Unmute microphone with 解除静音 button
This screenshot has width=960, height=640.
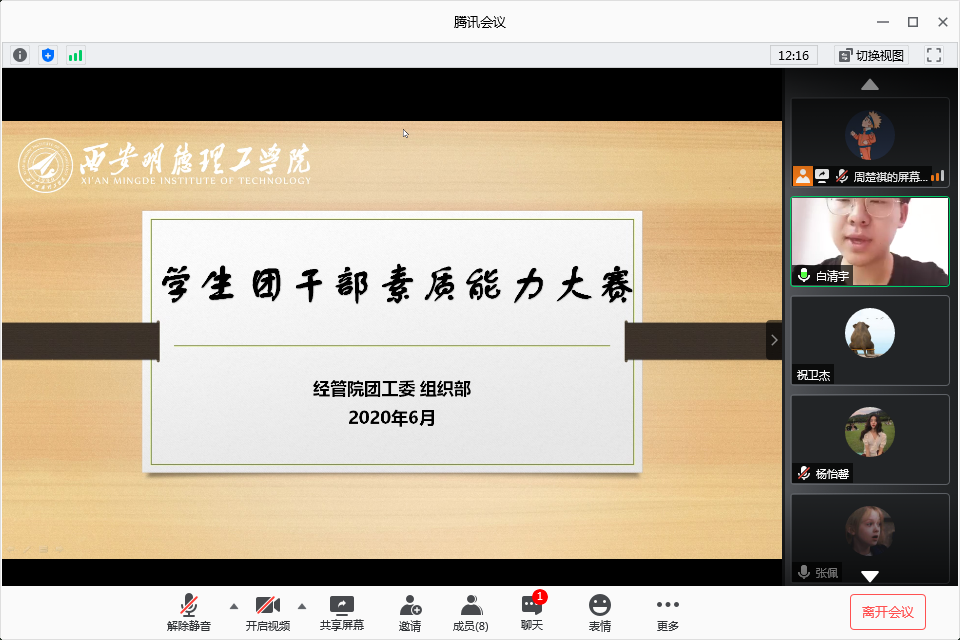pos(189,612)
